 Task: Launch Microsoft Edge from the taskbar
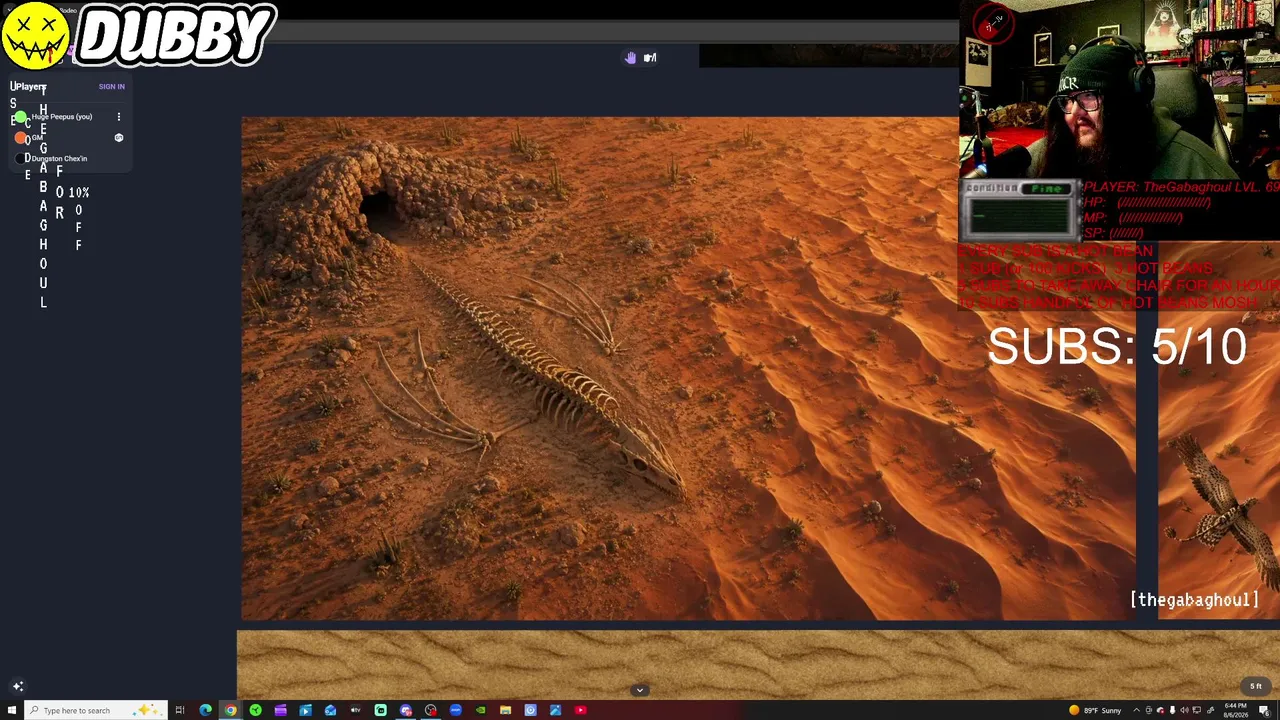point(205,710)
